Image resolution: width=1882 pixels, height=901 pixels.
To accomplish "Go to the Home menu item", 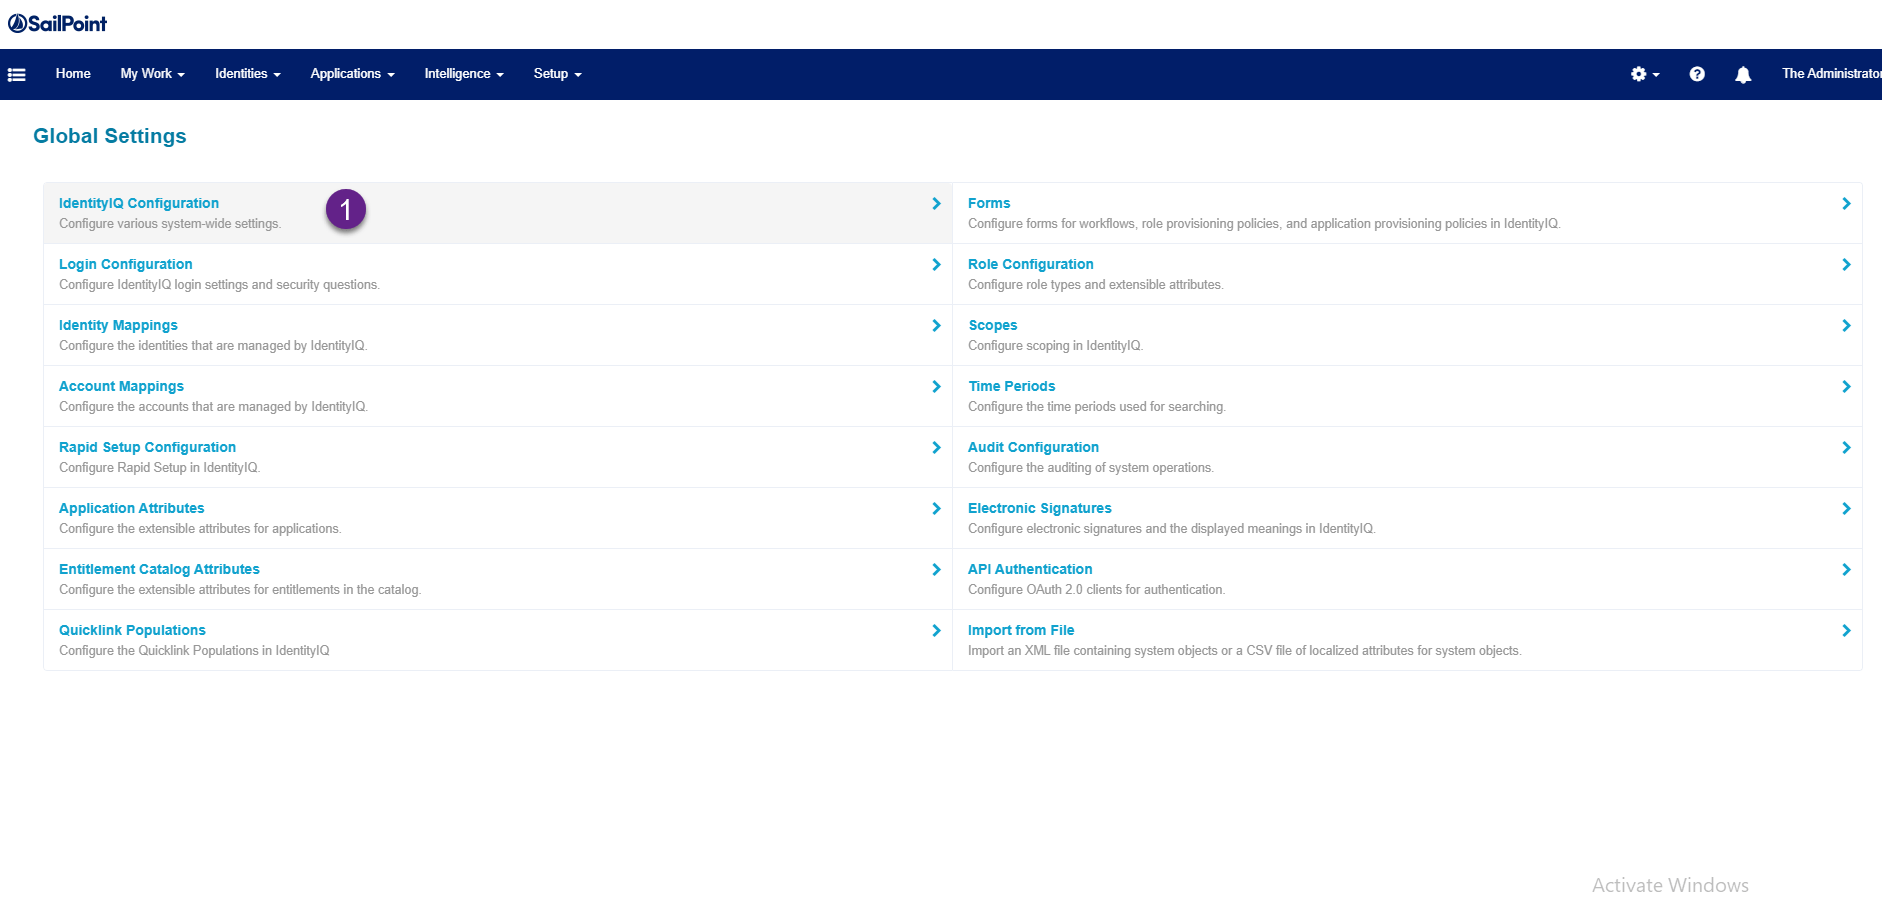I will click(x=73, y=74).
